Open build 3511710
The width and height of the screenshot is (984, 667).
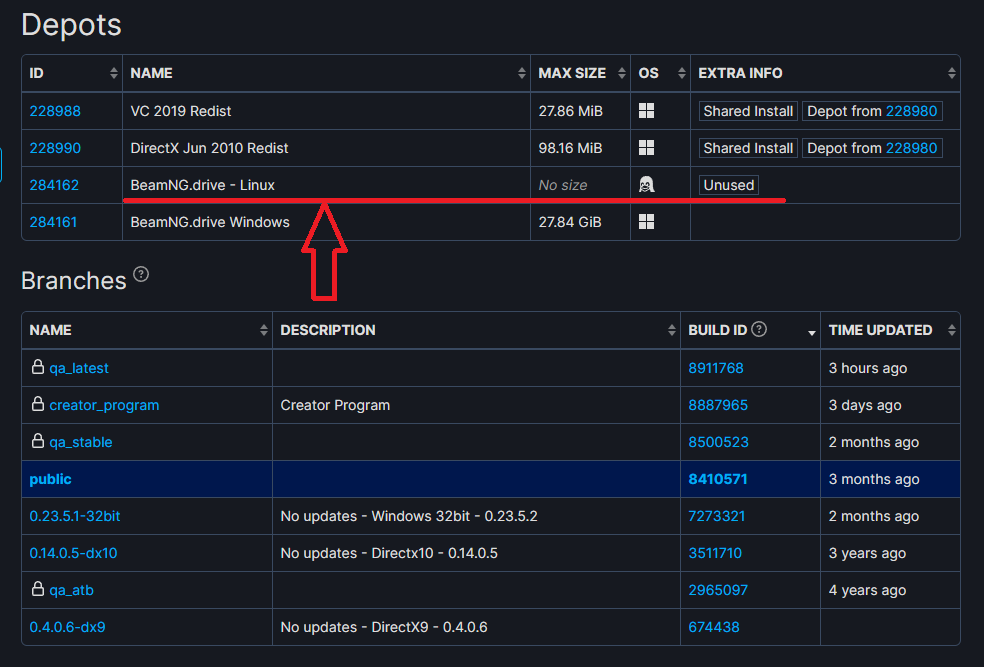click(x=715, y=553)
